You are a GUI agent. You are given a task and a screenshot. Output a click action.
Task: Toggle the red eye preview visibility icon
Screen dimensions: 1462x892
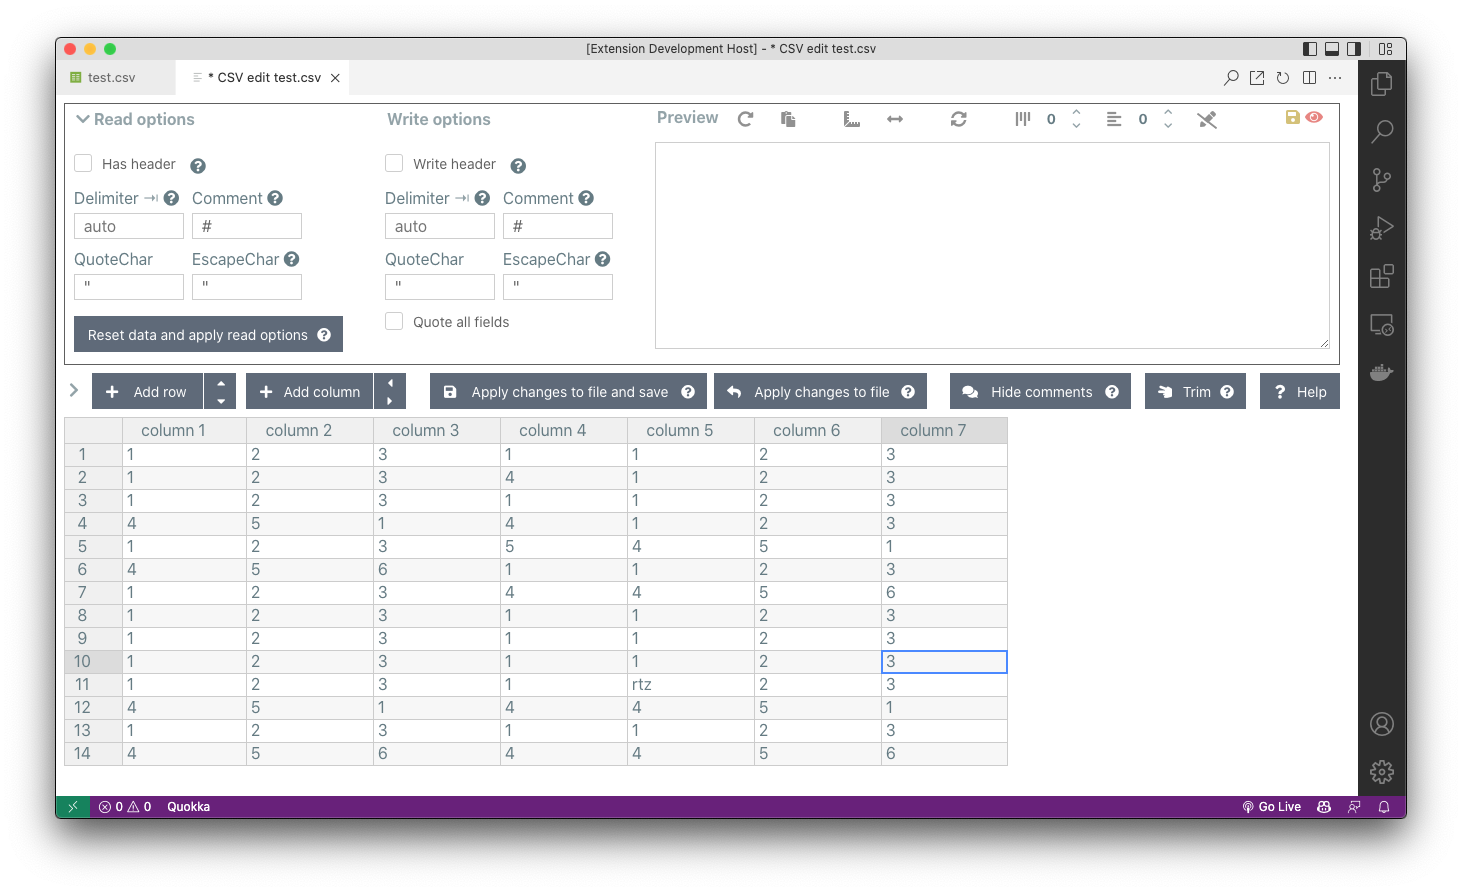click(1313, 117)
